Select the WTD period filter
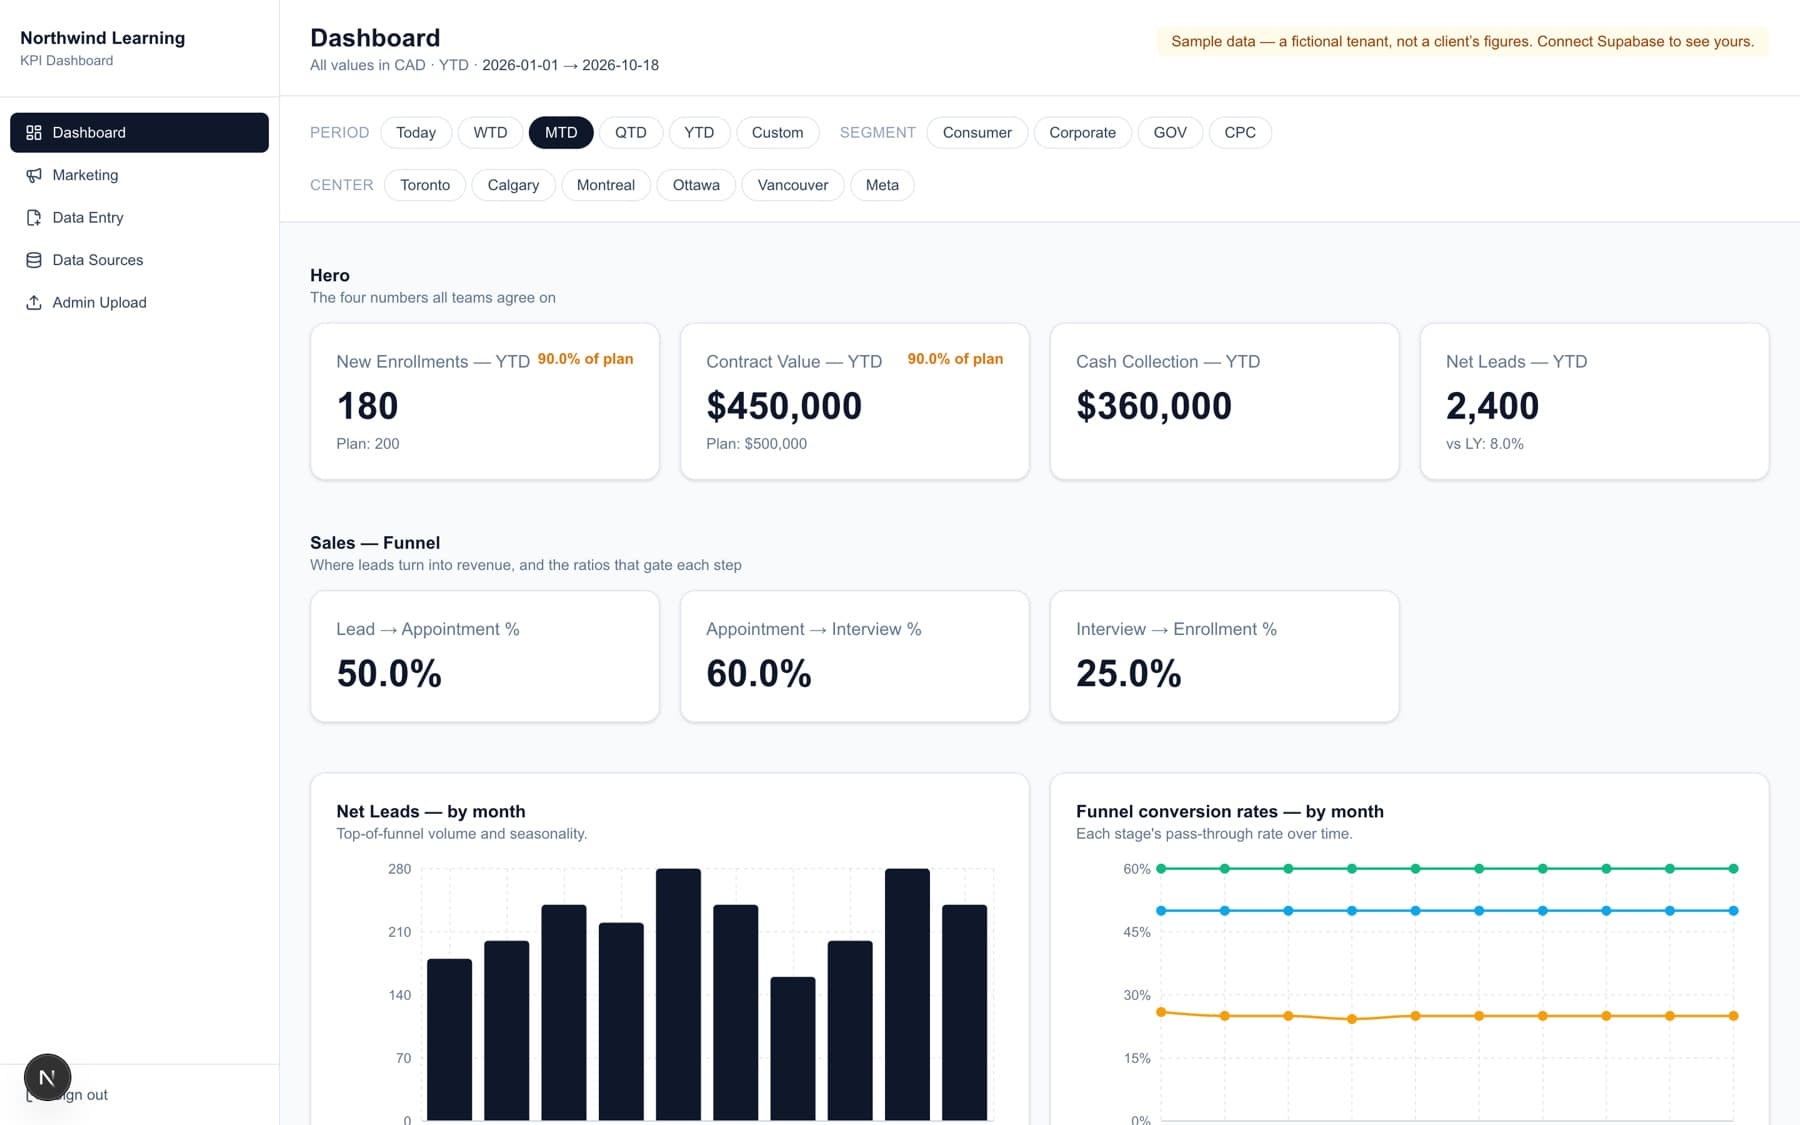The width and height of the screenshot is (1800, 1125). [490, 132]
